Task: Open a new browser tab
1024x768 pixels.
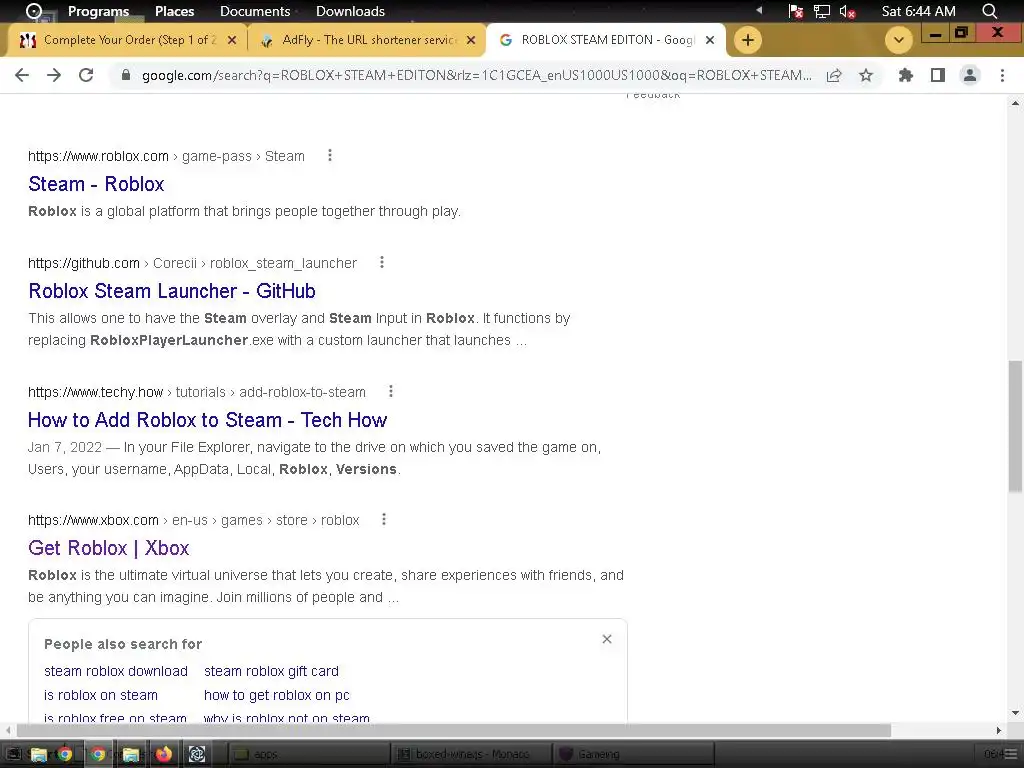Action: coord(747,40)
